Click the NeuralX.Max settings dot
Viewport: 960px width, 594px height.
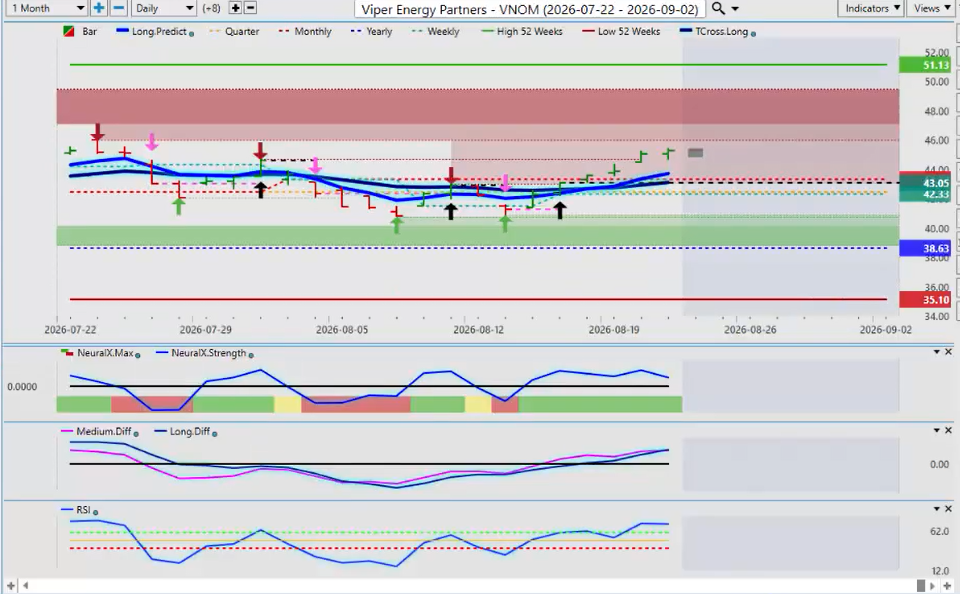tap(137, 355)
